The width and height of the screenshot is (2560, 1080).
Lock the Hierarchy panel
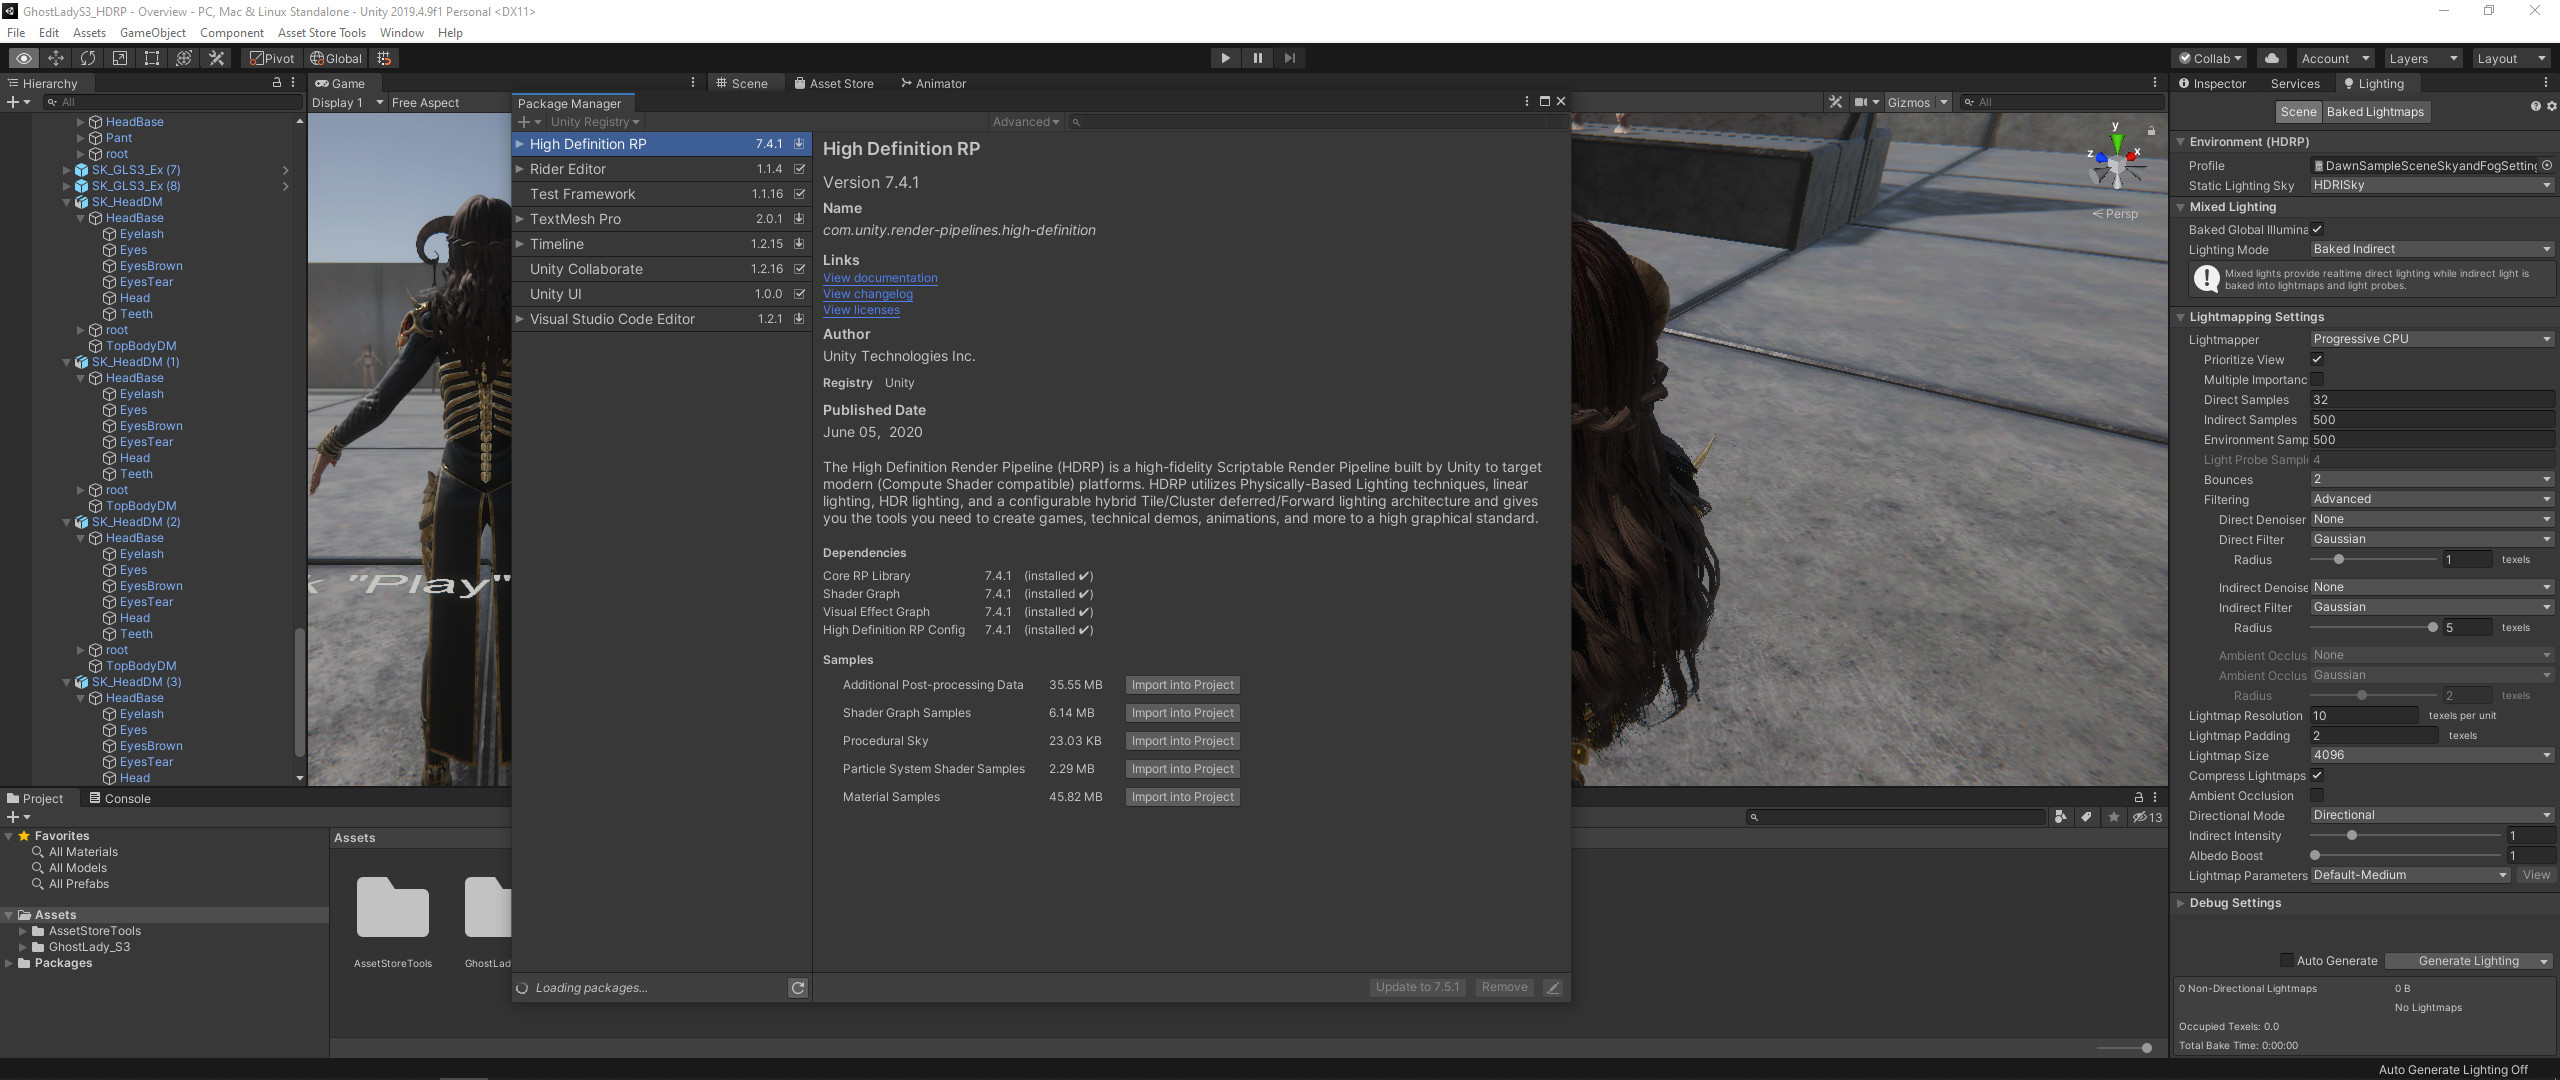point(277,83)
